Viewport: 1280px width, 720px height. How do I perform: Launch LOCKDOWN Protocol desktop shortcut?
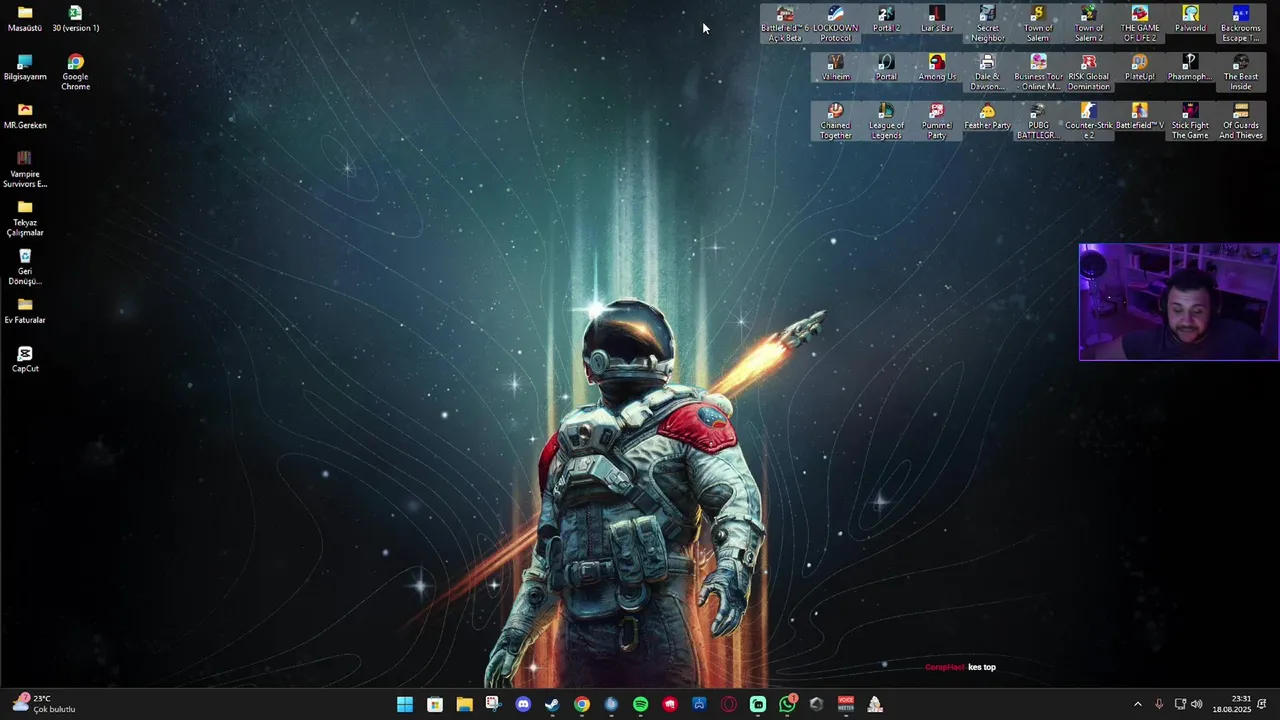836,24
